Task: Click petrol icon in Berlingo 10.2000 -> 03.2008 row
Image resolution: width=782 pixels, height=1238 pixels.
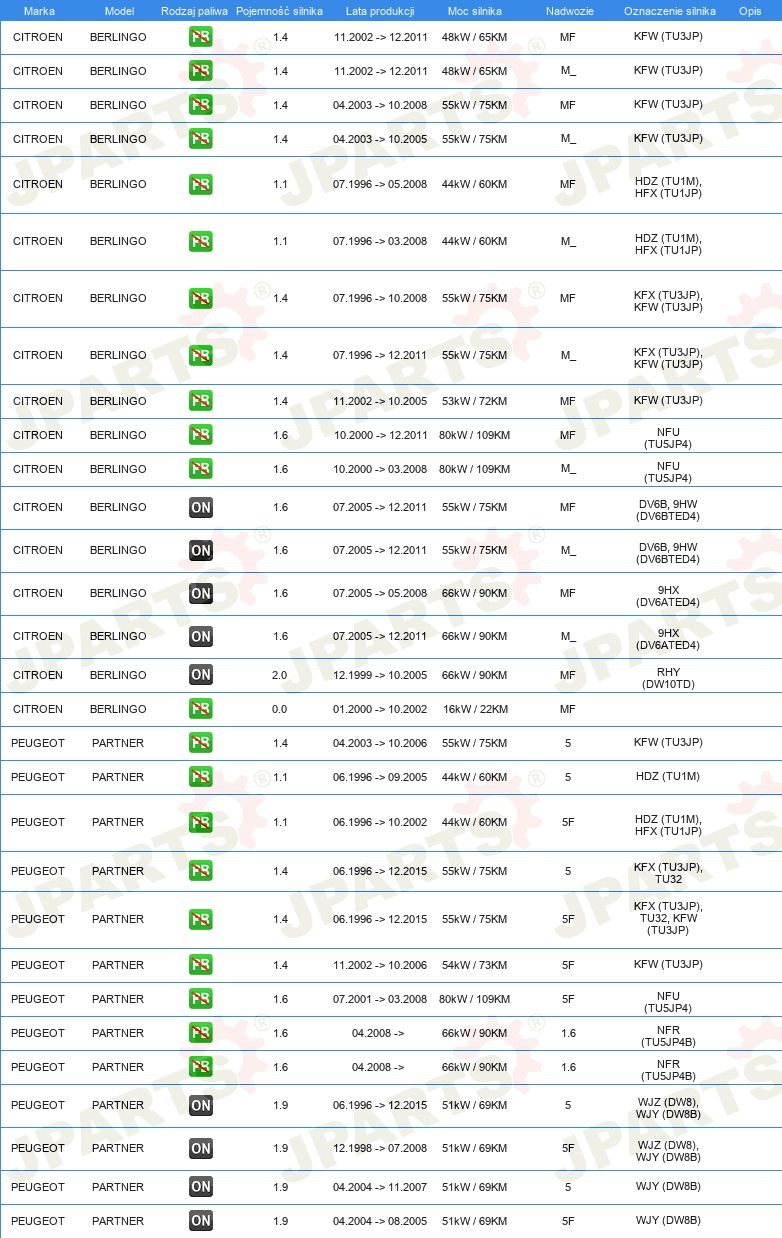Action: pos(201,469)
